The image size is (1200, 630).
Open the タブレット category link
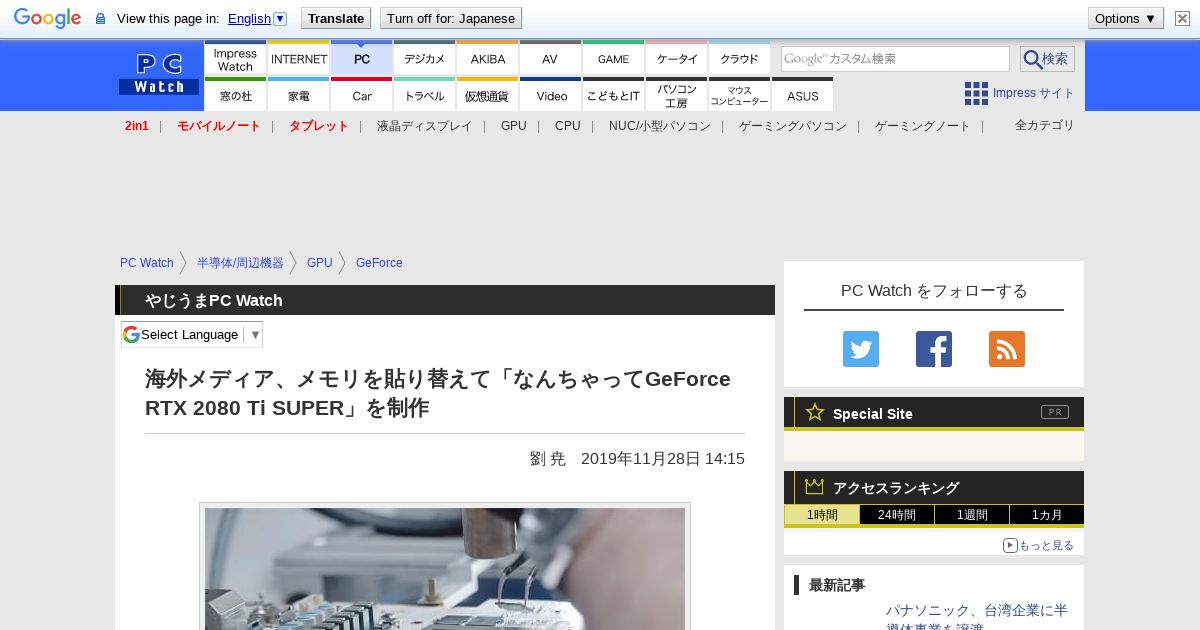319,126
